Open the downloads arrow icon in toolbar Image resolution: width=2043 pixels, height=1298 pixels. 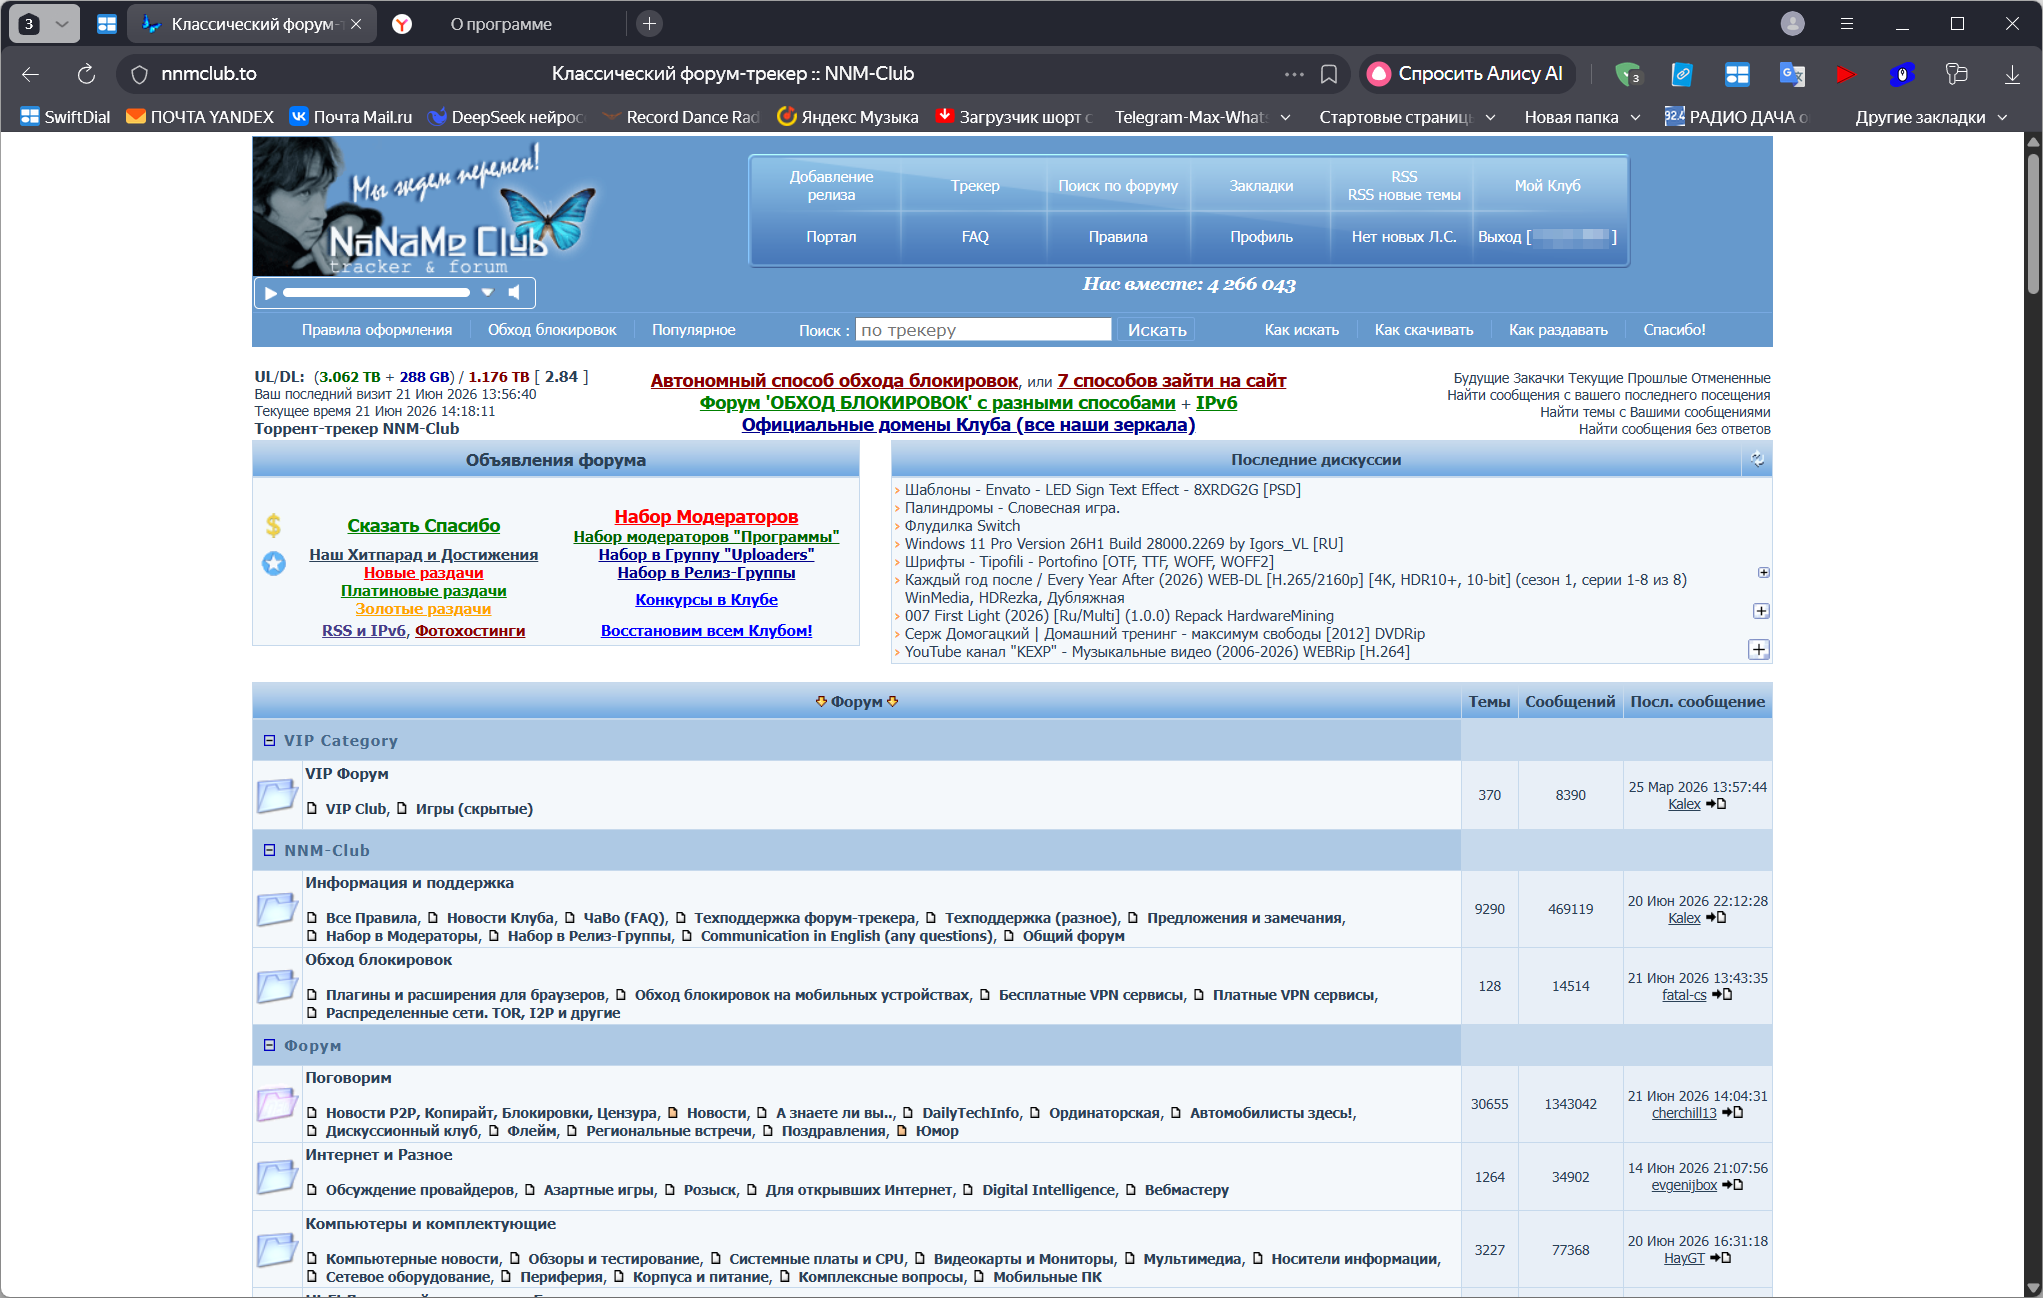tap(2012, 74)
